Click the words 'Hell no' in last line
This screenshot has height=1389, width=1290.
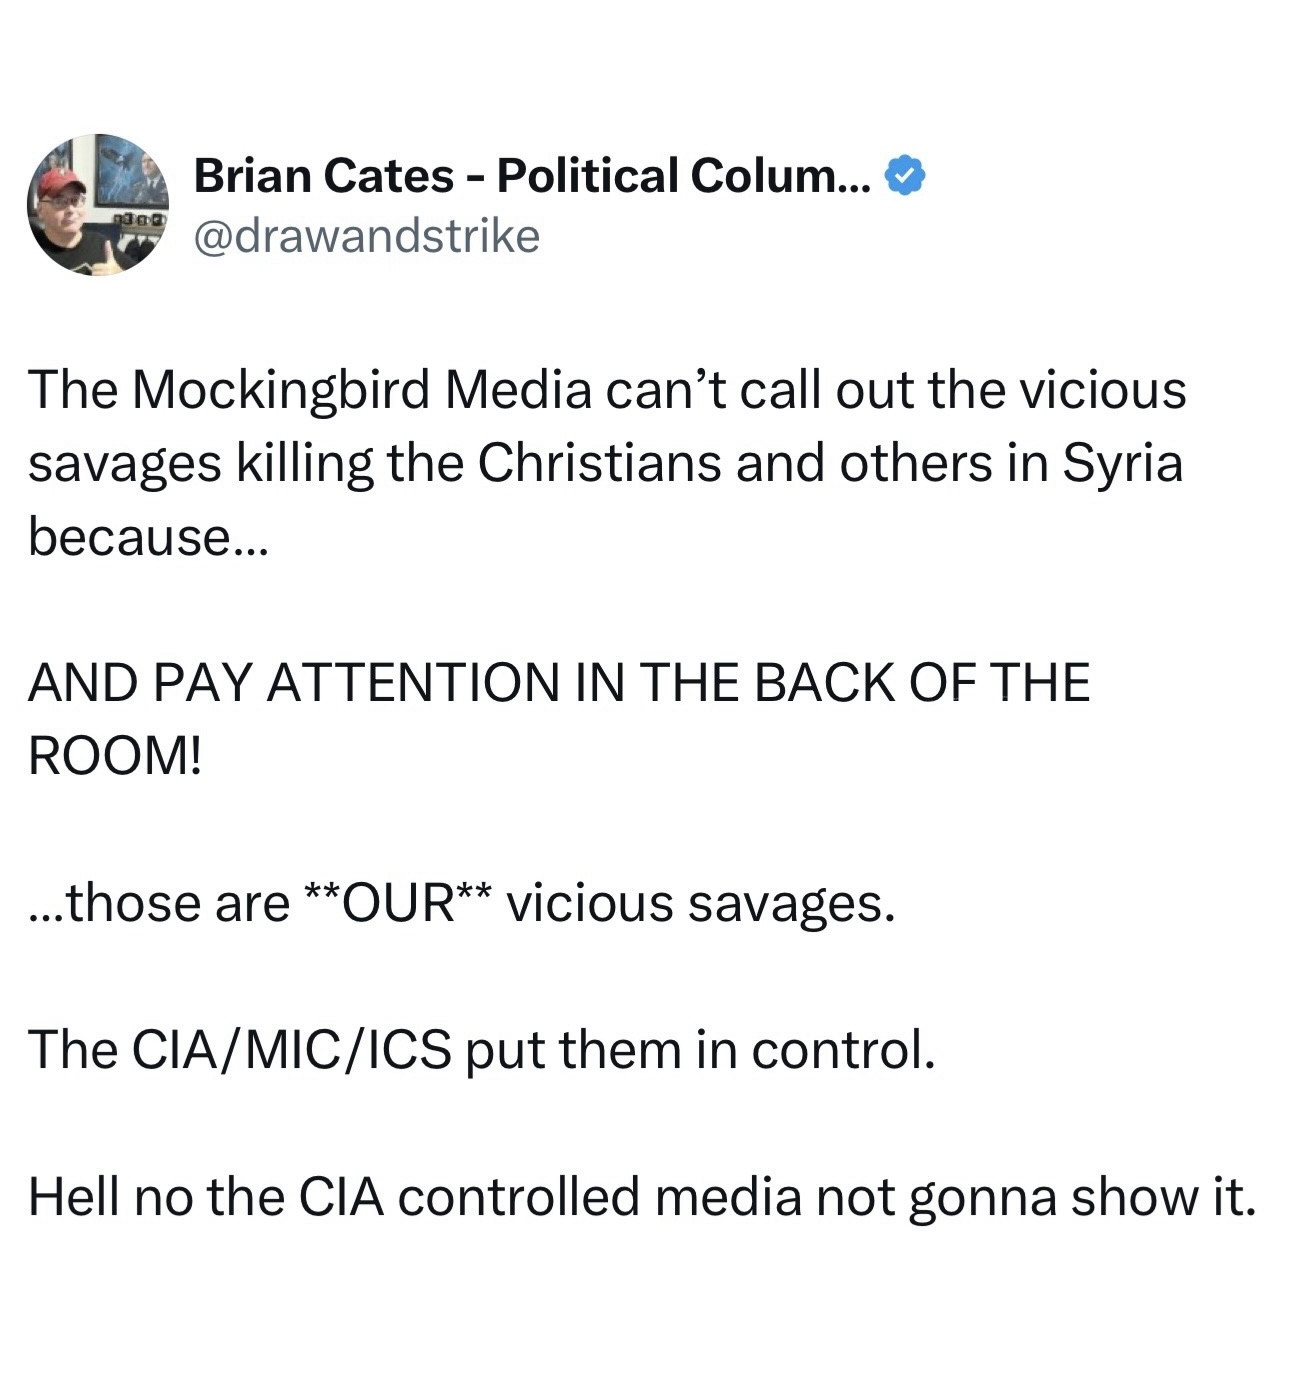click(110, 1197)
